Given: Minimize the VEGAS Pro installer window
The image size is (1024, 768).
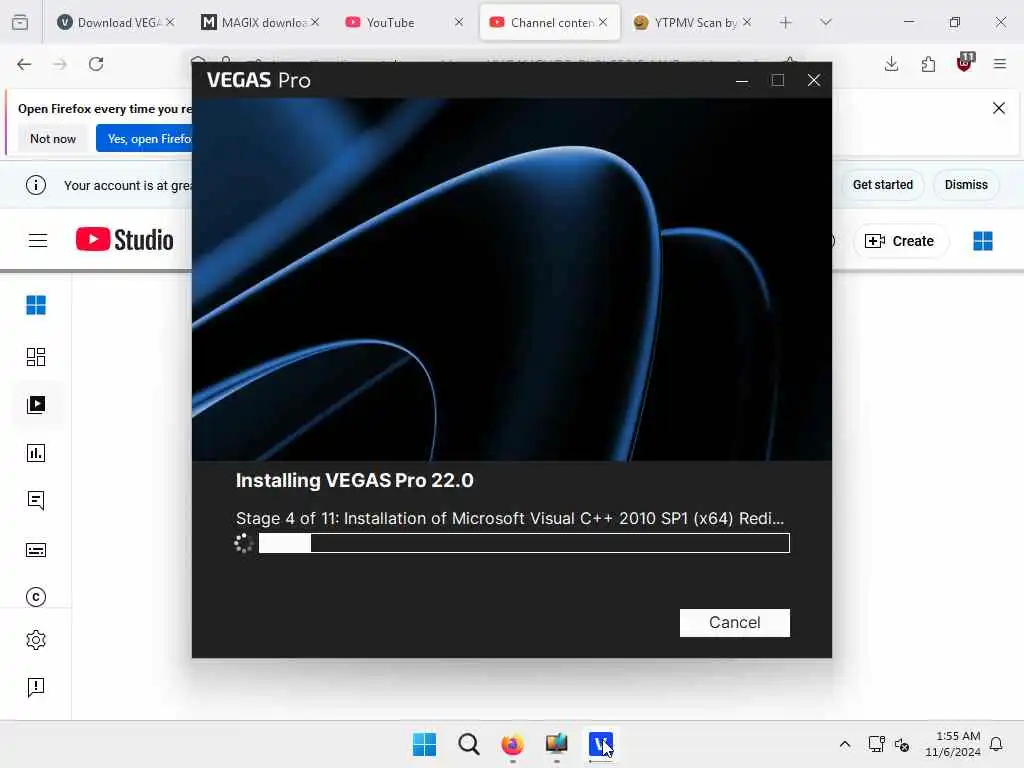Looking at the screenshot, I should point(742,80).
